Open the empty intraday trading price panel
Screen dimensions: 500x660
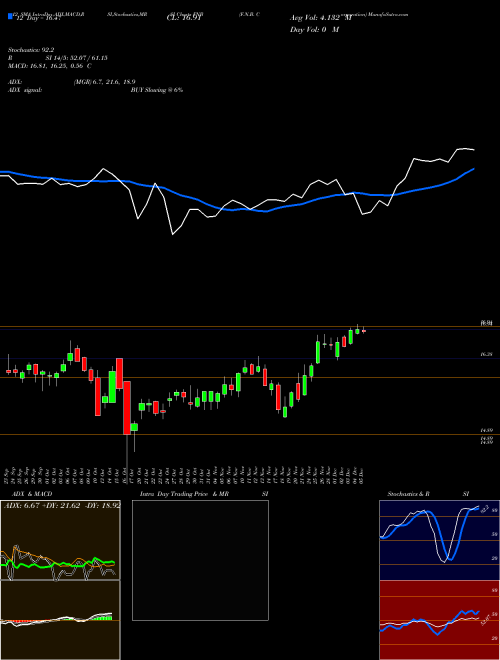[200, 560]
